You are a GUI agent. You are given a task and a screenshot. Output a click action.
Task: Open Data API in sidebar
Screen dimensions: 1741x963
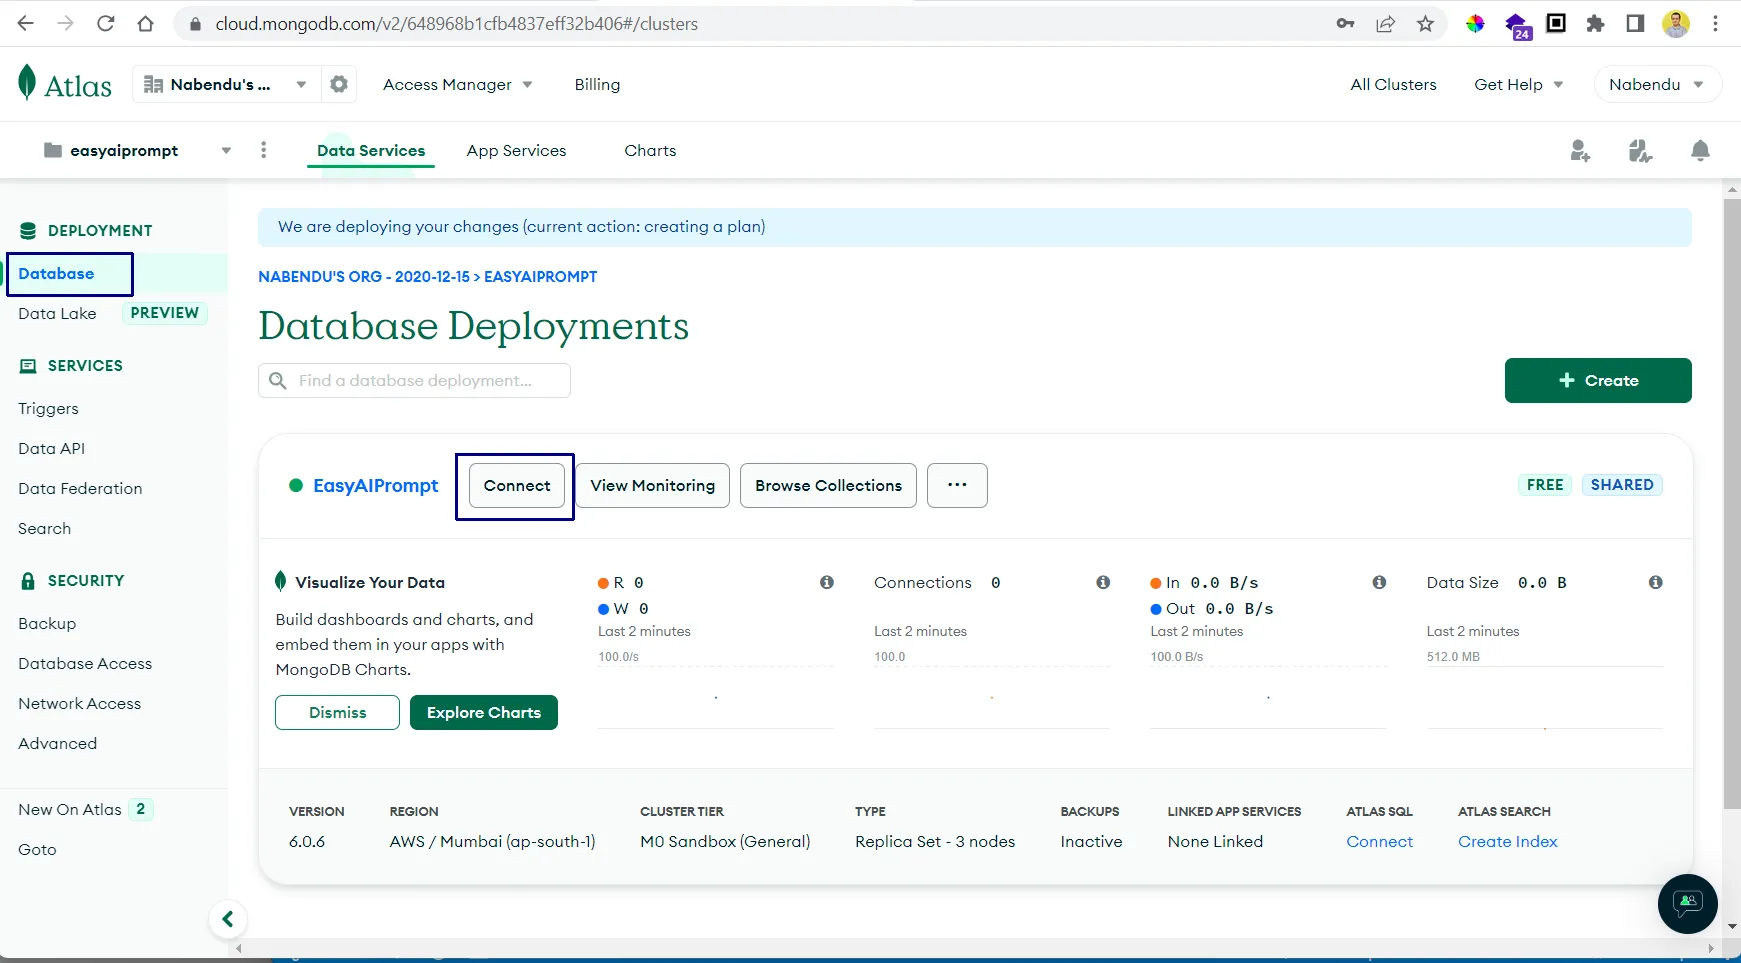[51, 448]
